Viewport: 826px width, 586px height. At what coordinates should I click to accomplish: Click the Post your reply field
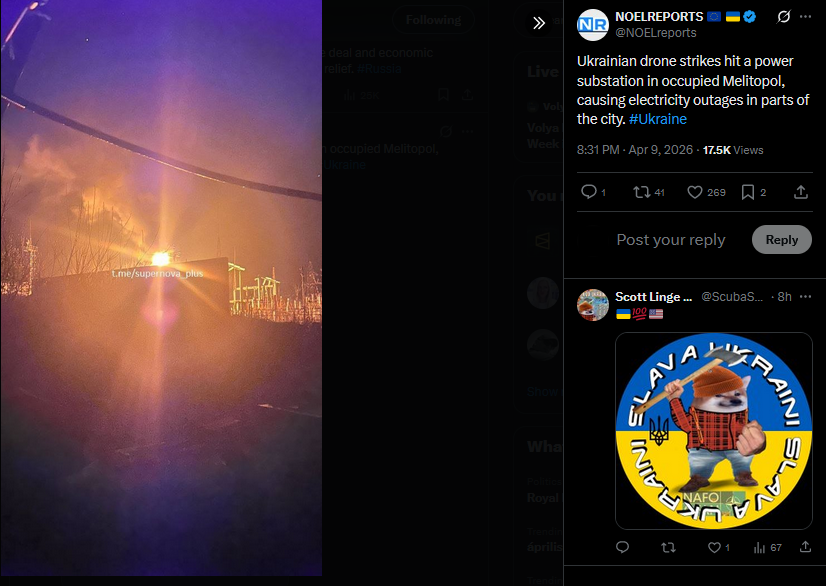click(x=671, y=240)
